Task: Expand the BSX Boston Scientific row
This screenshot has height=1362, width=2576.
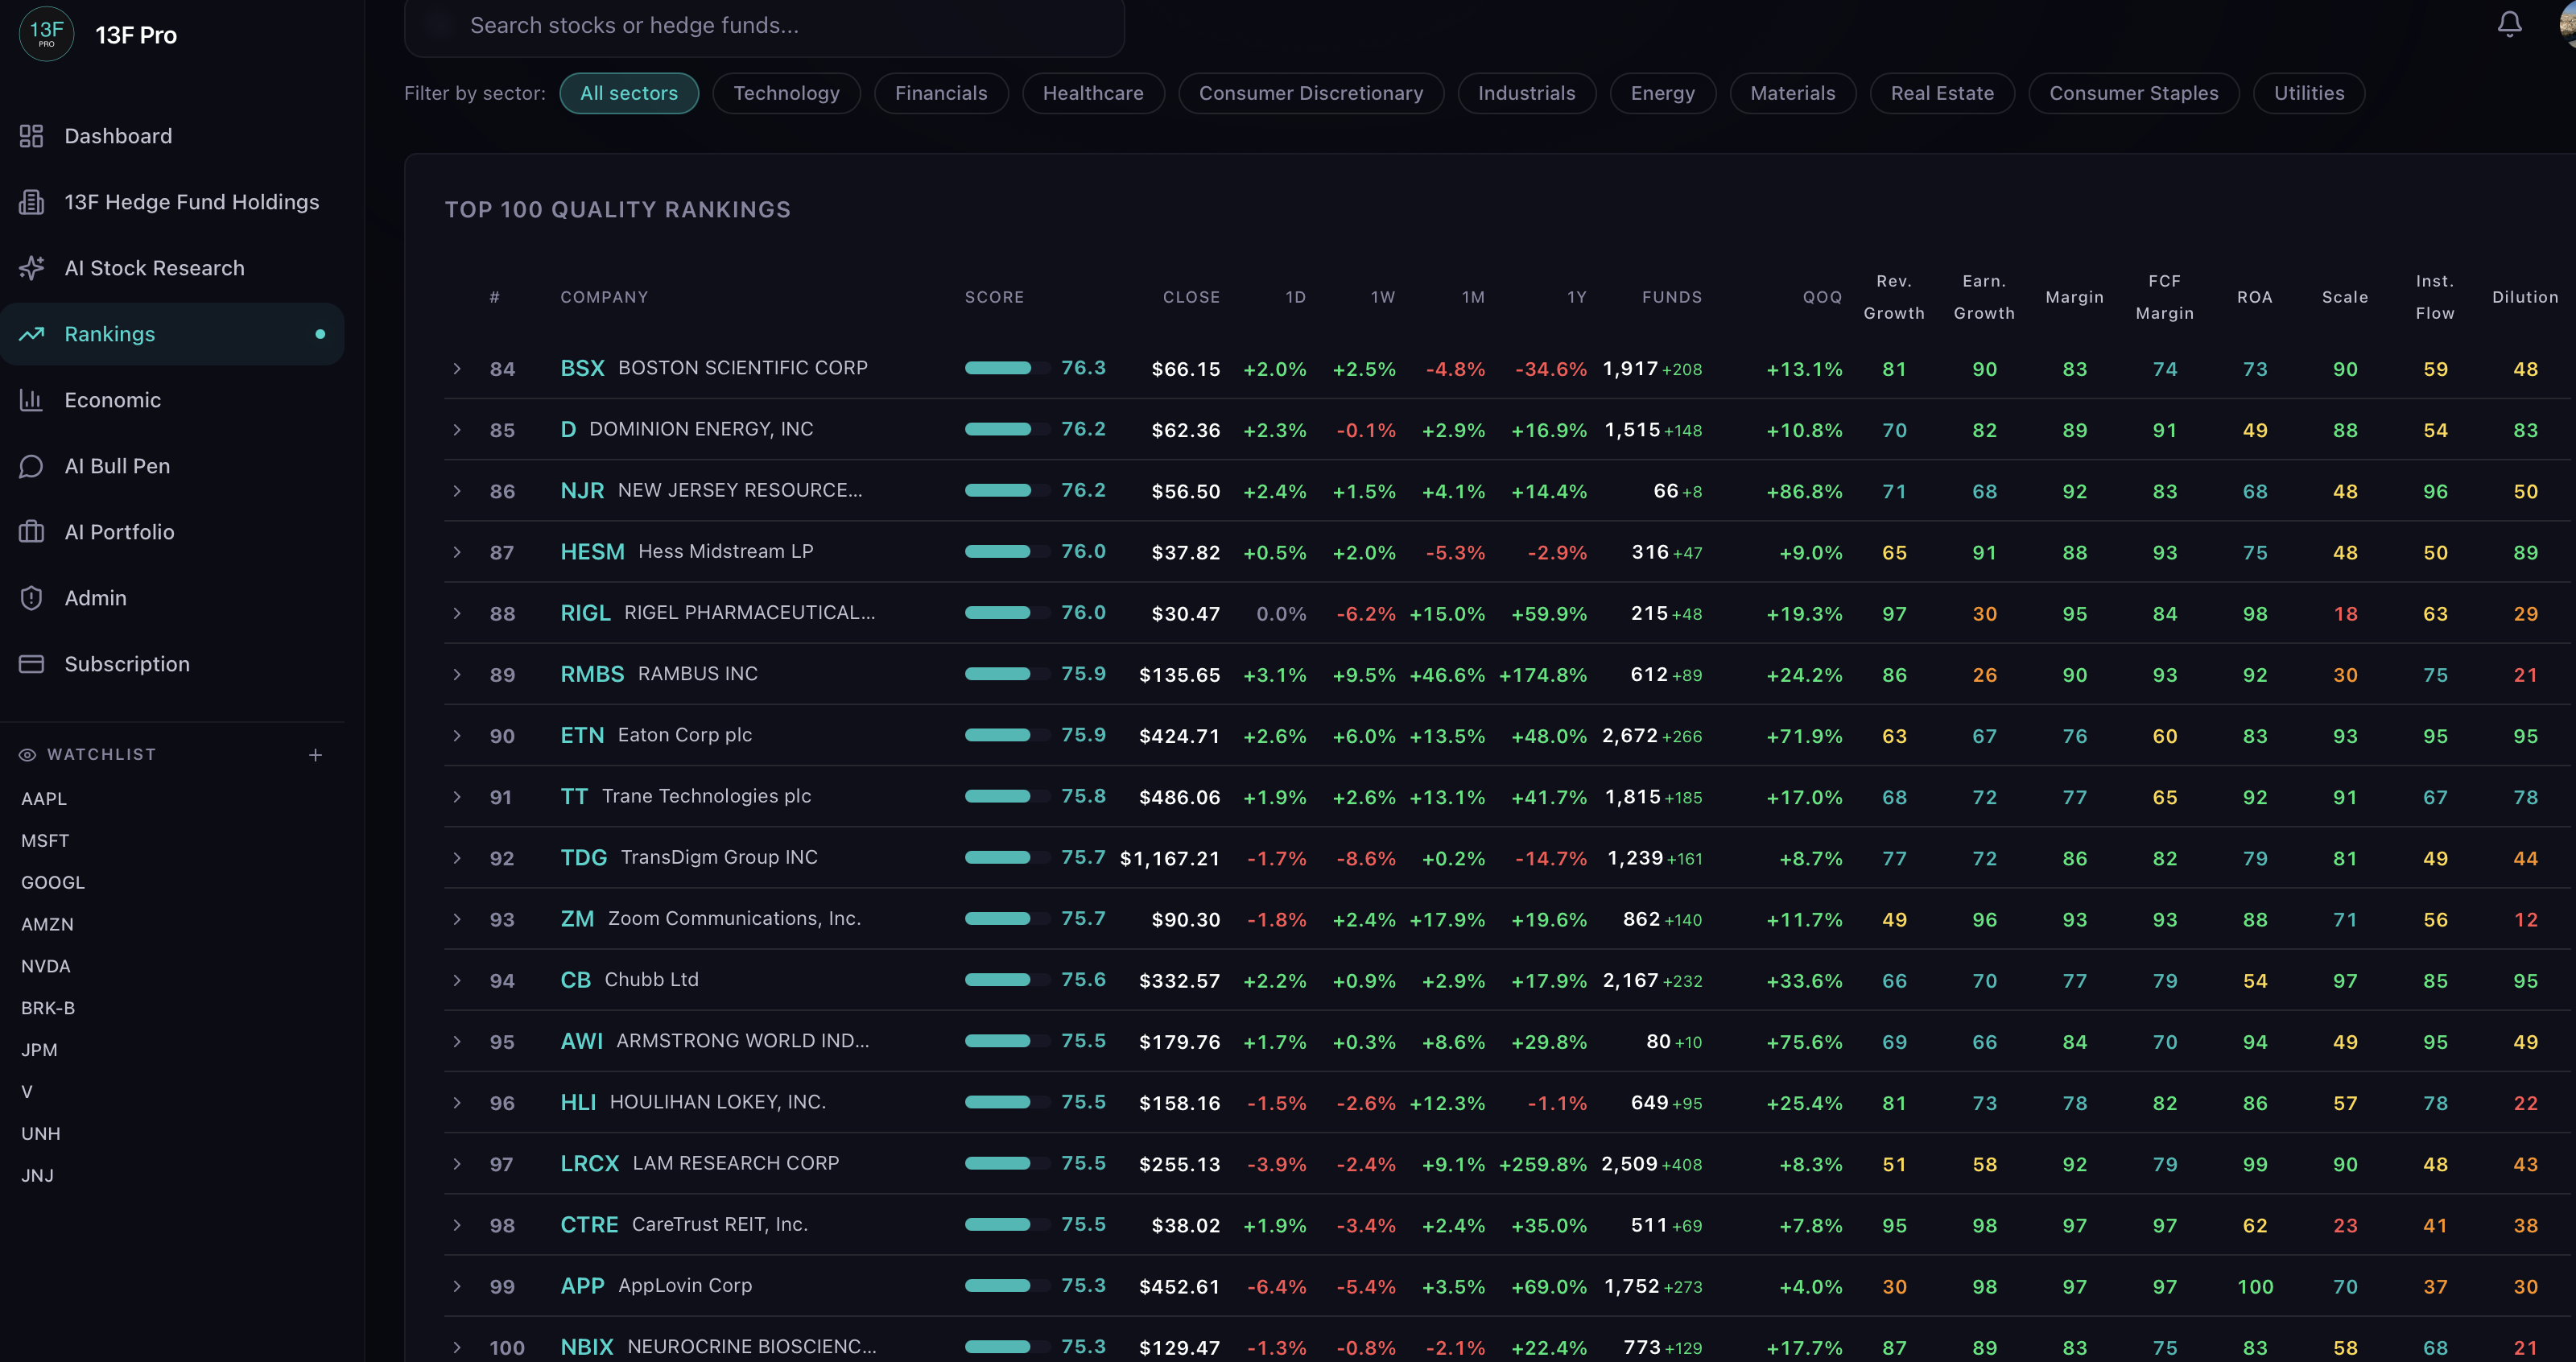Action: [457, 369]
